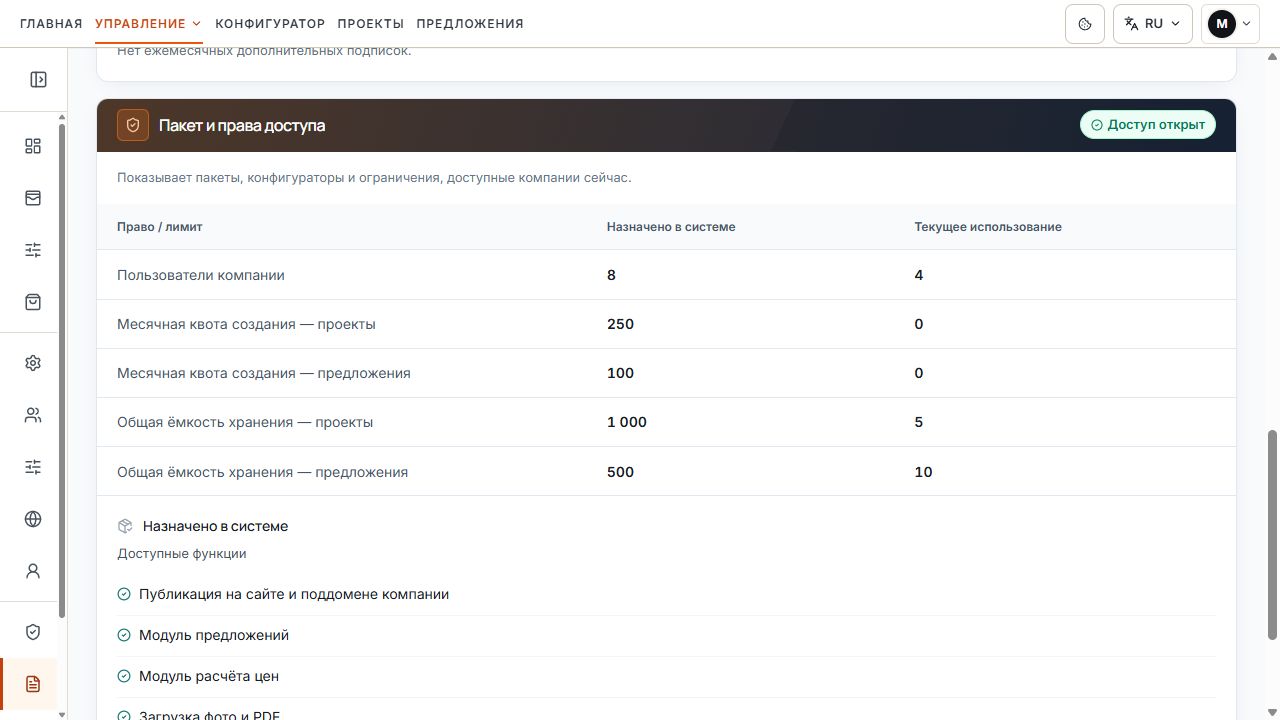Open the КОНФИГУРАТОР menu item

[270, 24]
